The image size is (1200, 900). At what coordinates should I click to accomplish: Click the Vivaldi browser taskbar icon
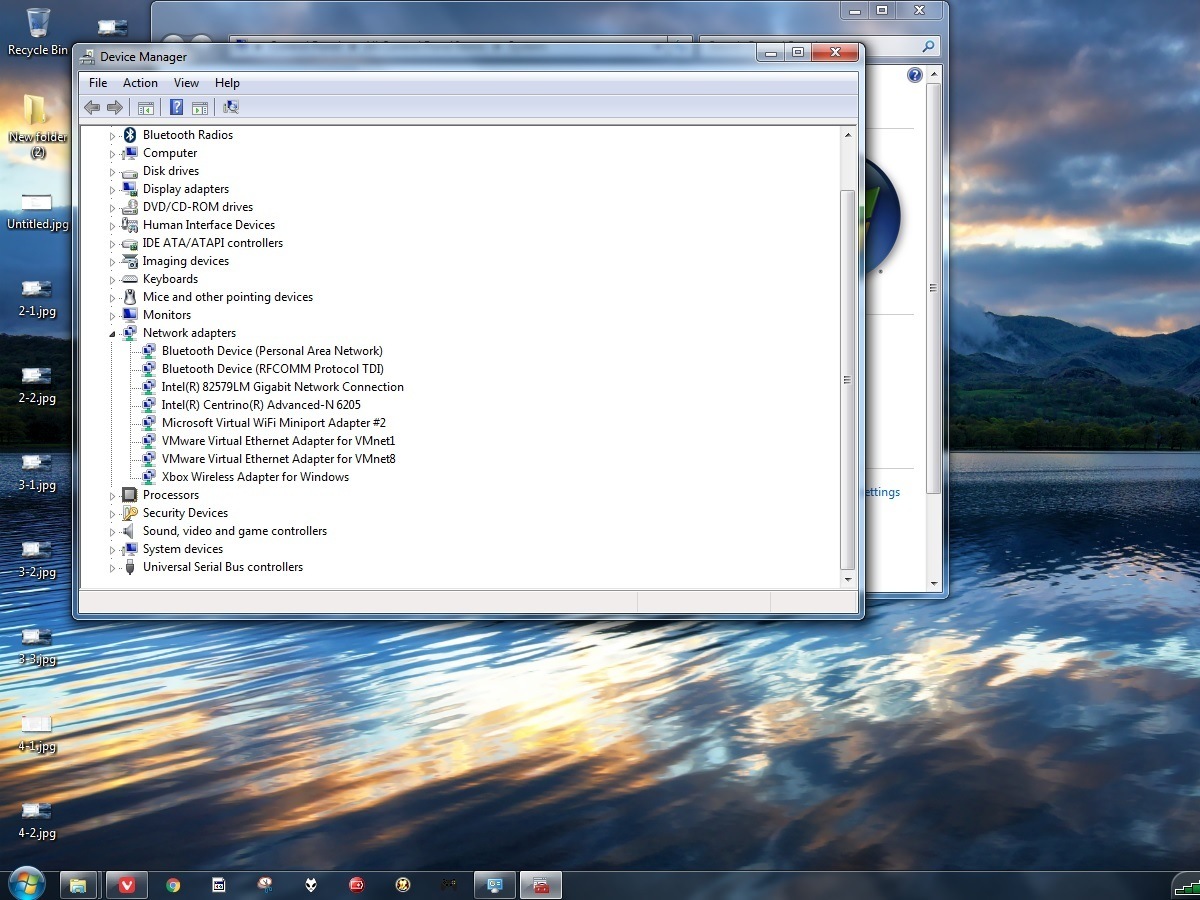pyautogui.click(x=127, y=885)
